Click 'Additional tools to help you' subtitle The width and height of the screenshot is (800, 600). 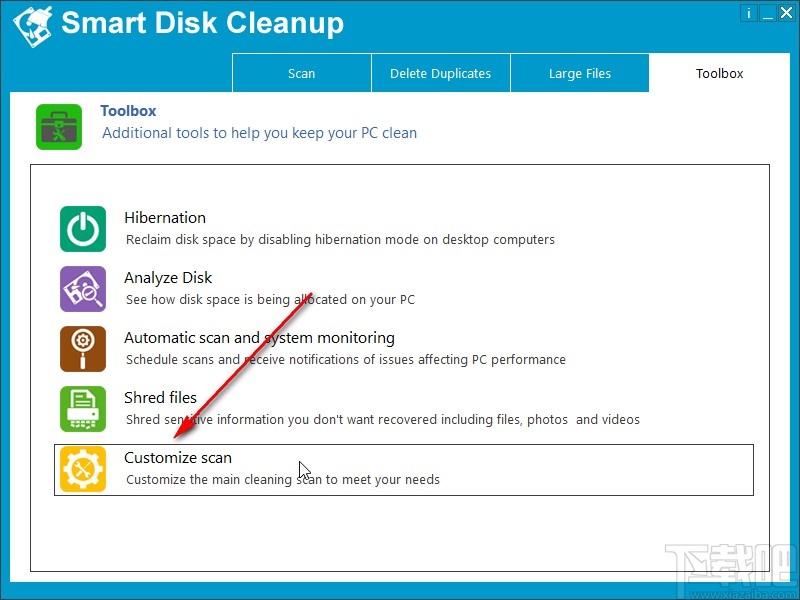(260, 133)
